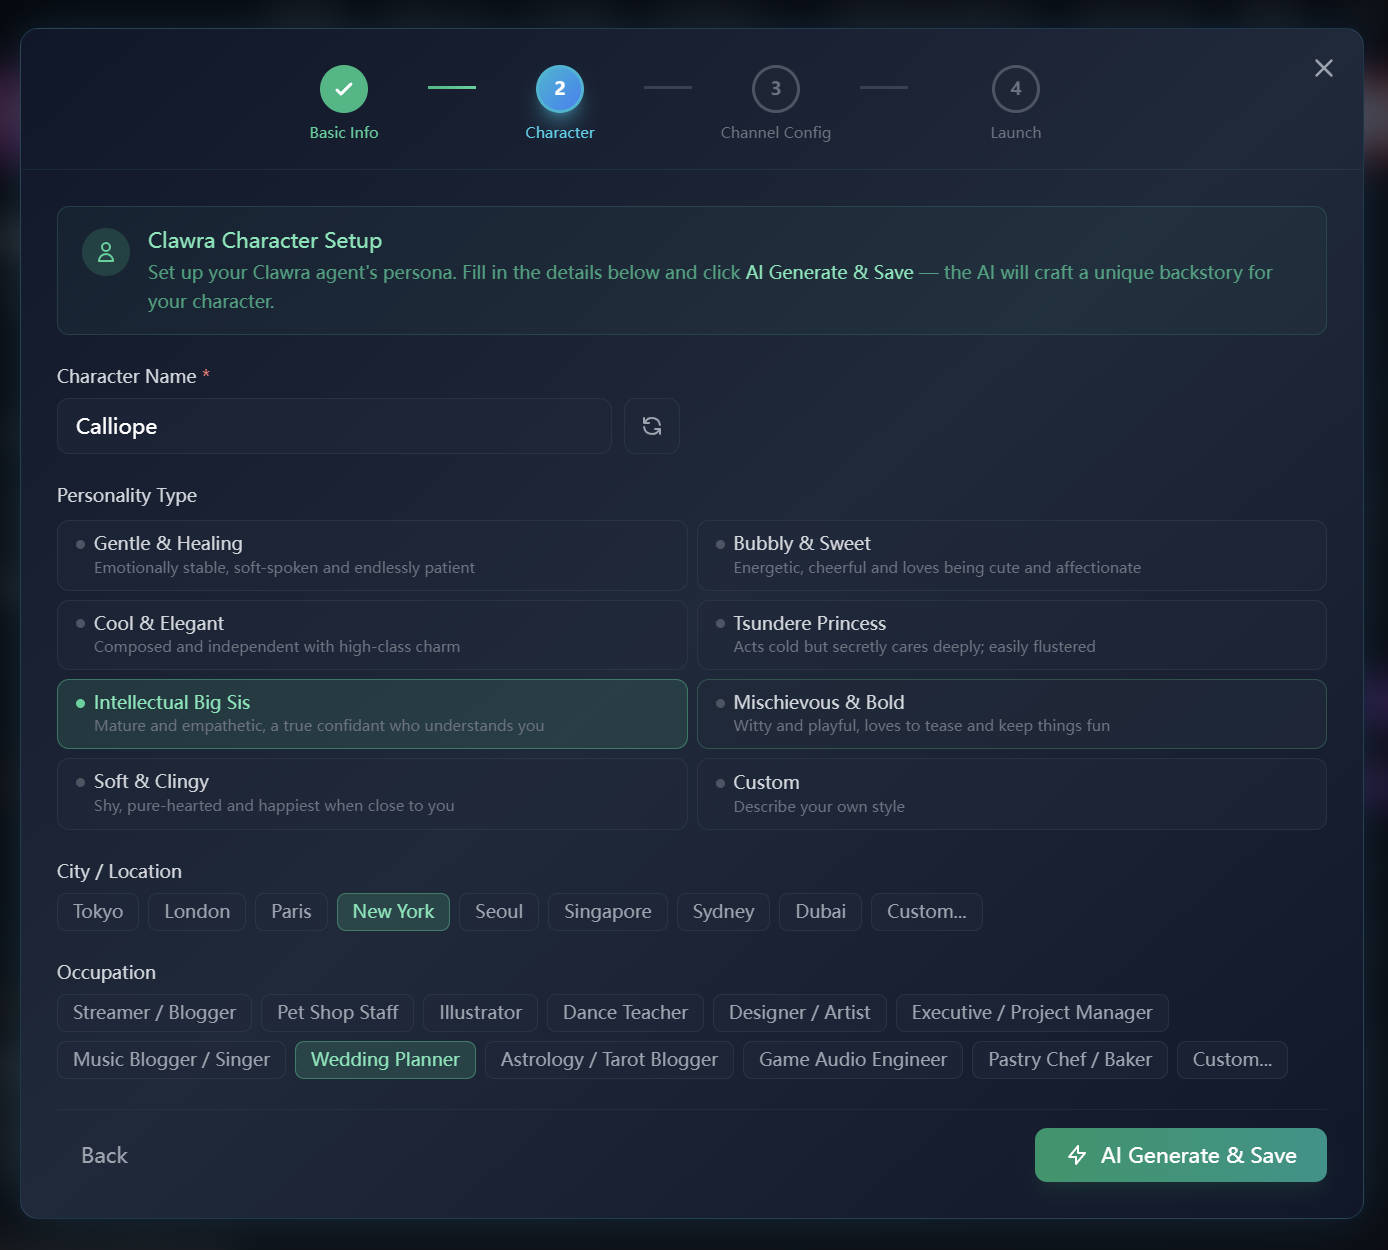The height and width of the screenshot is (1250, 1388).
Task: Click the persona icon in the setup banner
Action: click(x=106, y=252)
